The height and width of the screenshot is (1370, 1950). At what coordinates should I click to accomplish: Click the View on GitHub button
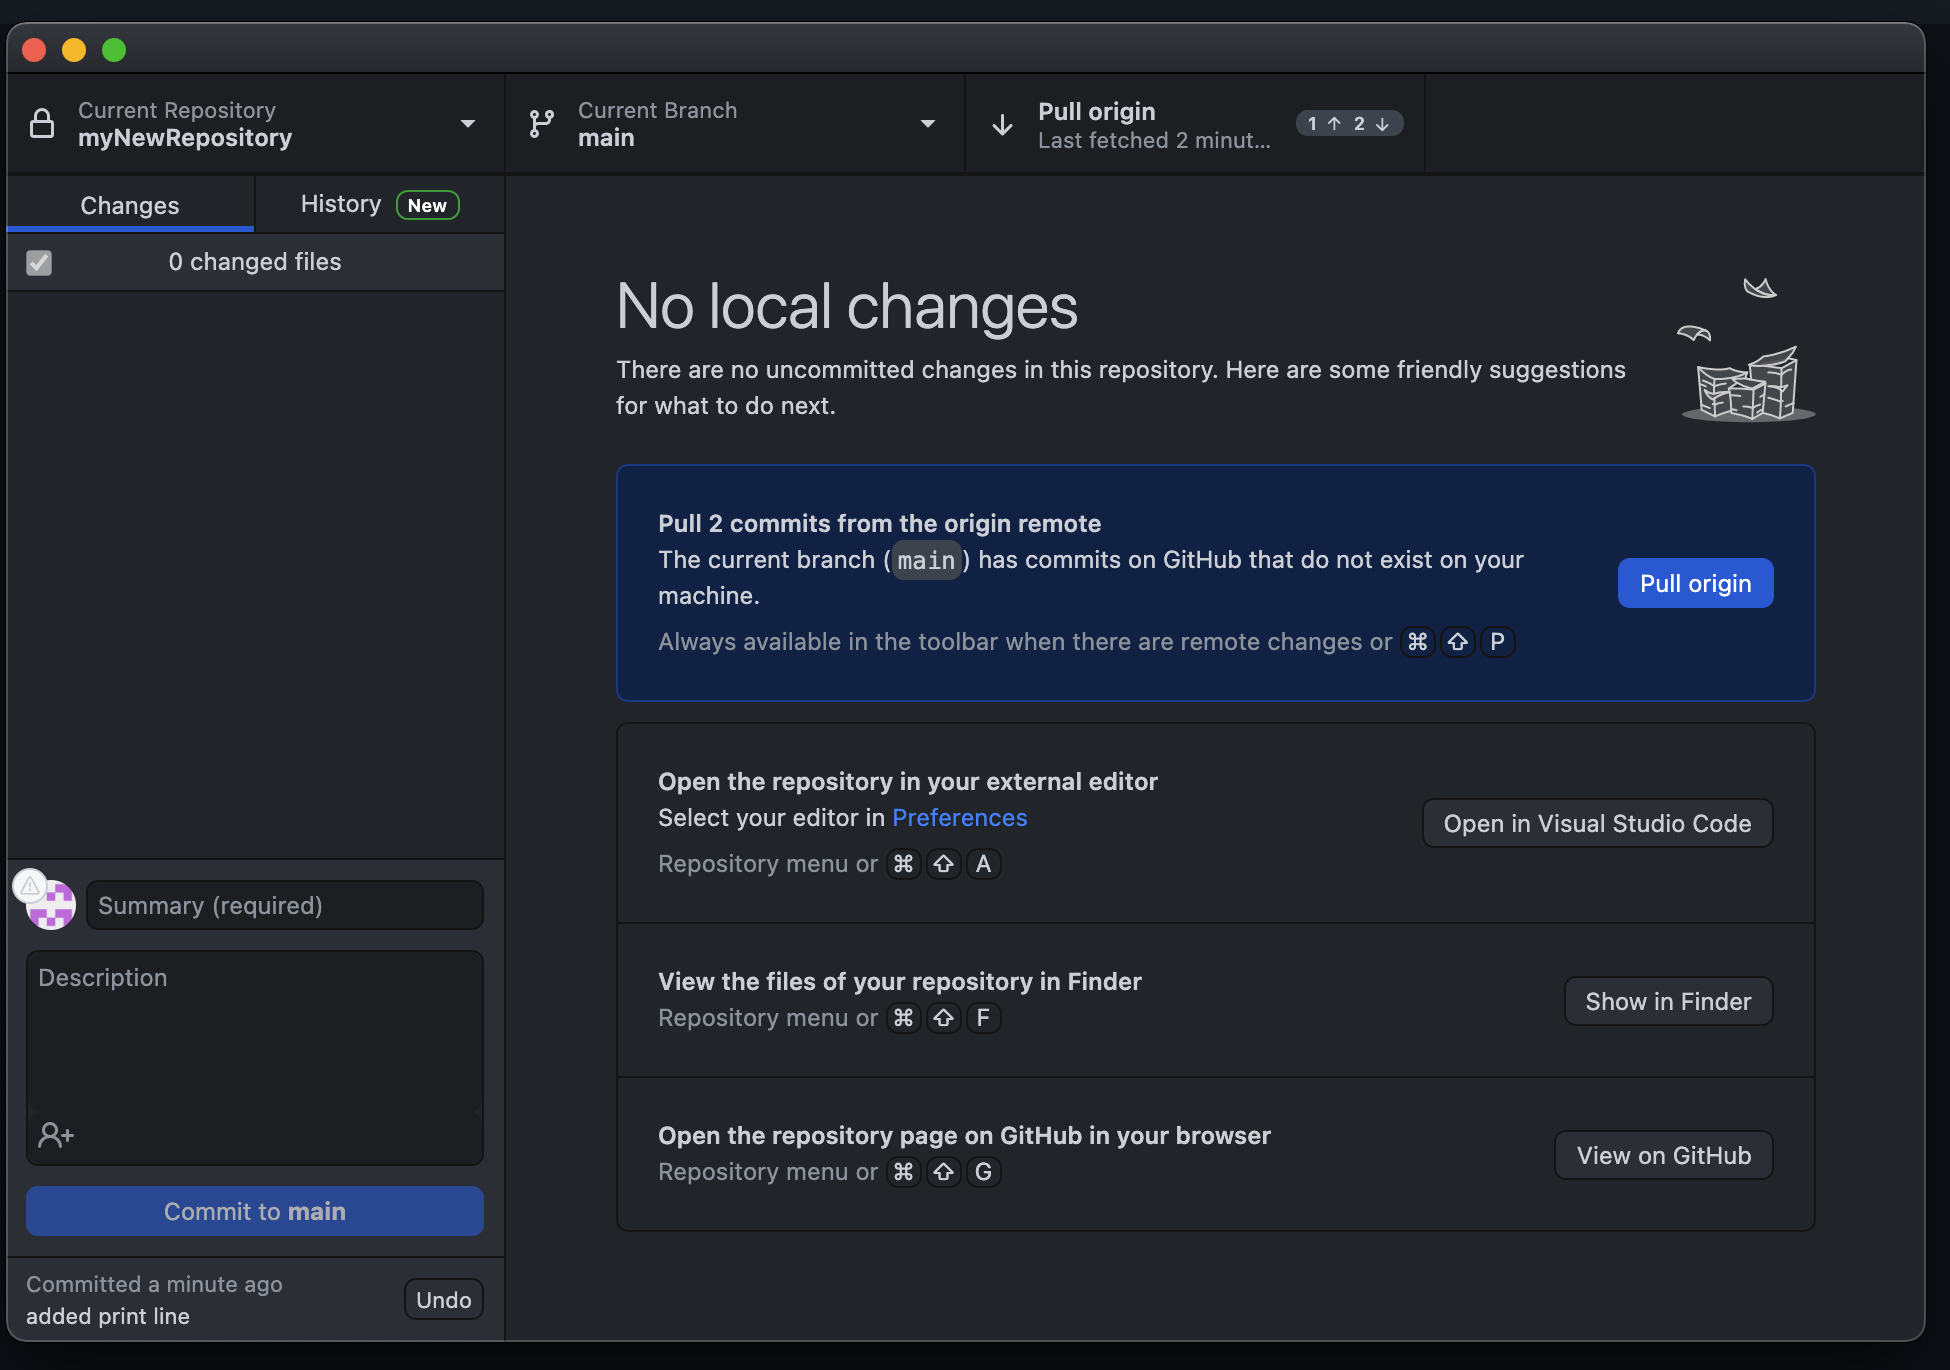coord(1664,1155)
